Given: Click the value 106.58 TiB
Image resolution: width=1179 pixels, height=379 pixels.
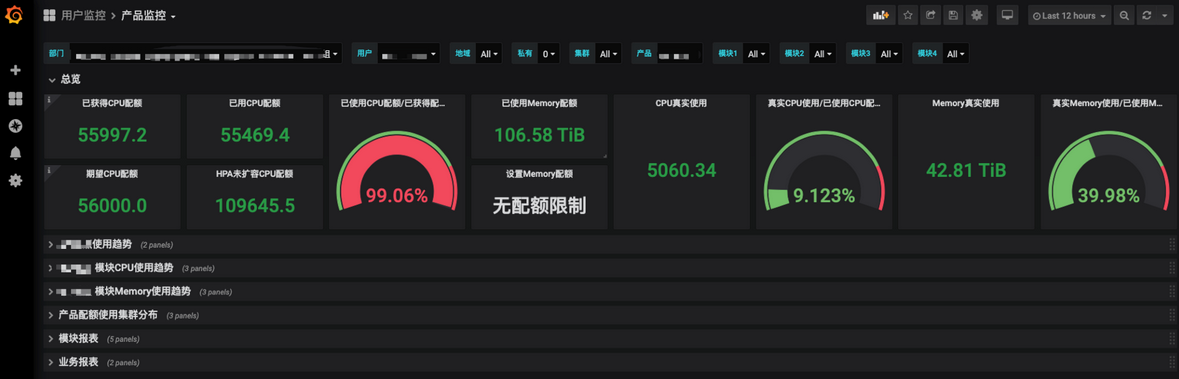Looking at the screenshot, I should 539,135.
